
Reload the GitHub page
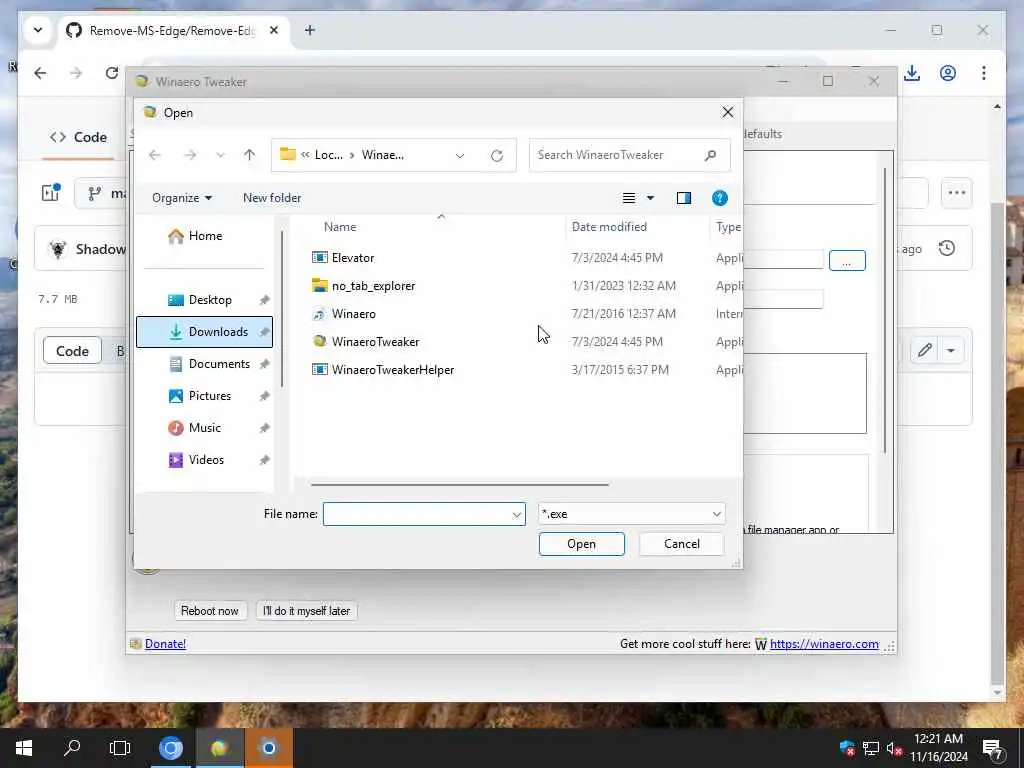[x=112, y=73]
